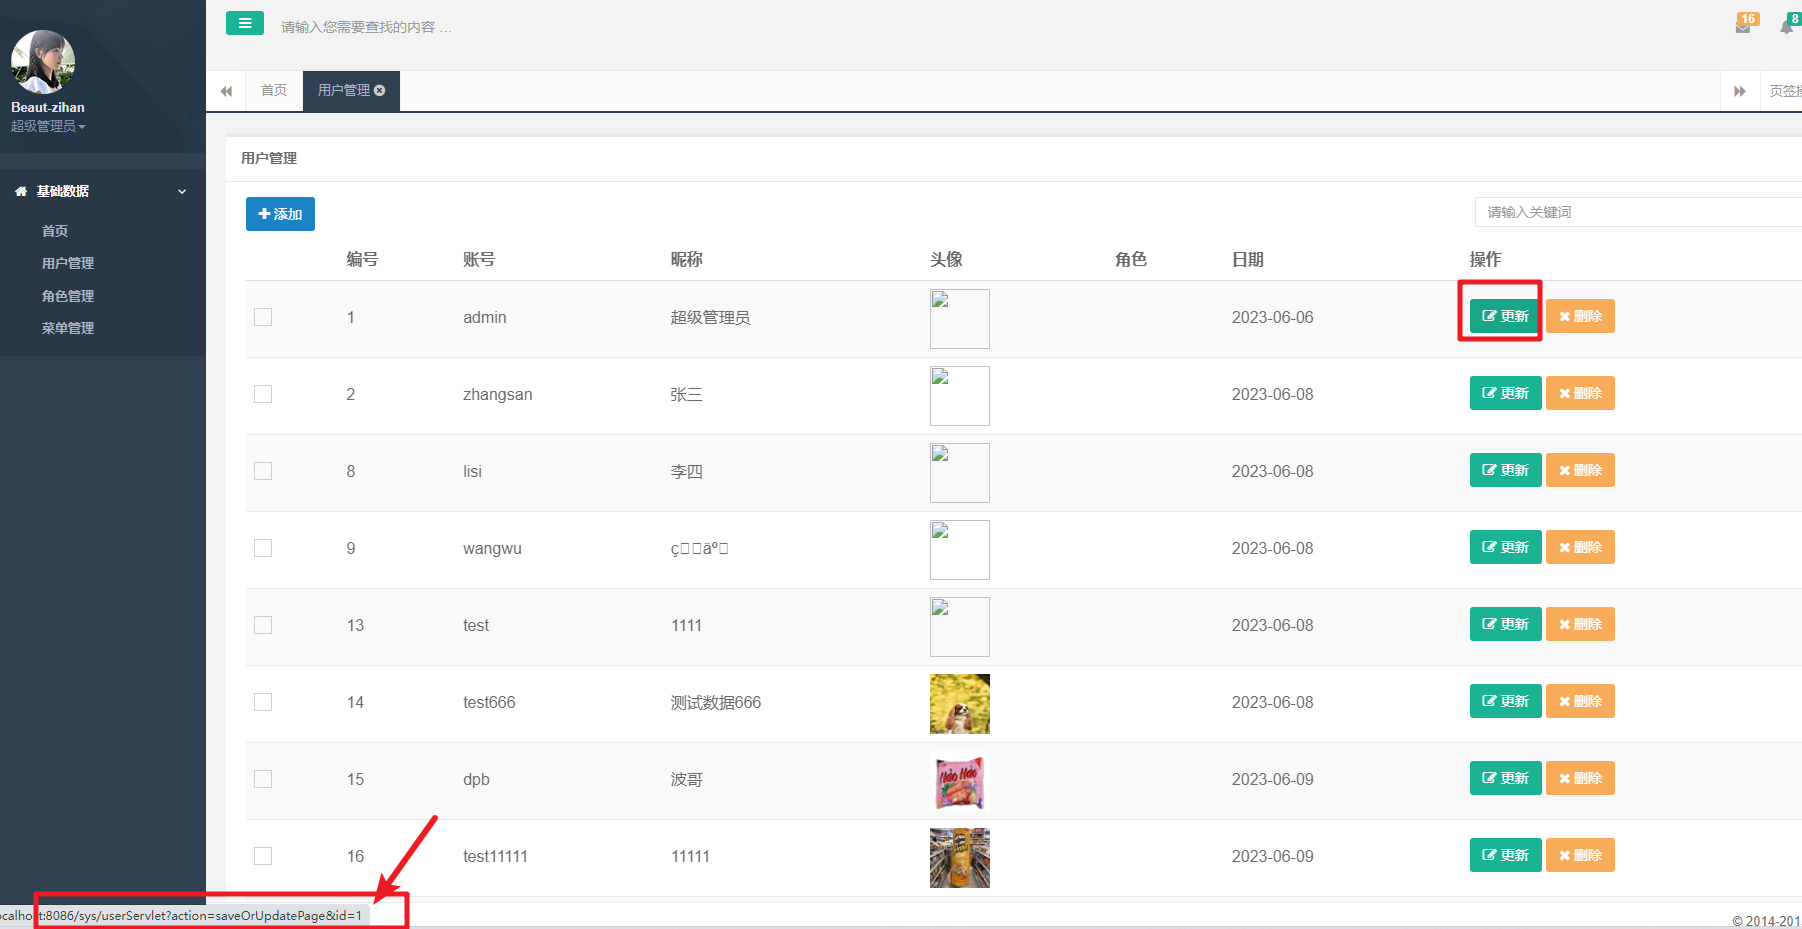Focus the 请输入关键词 search field

click(1638, 212)
